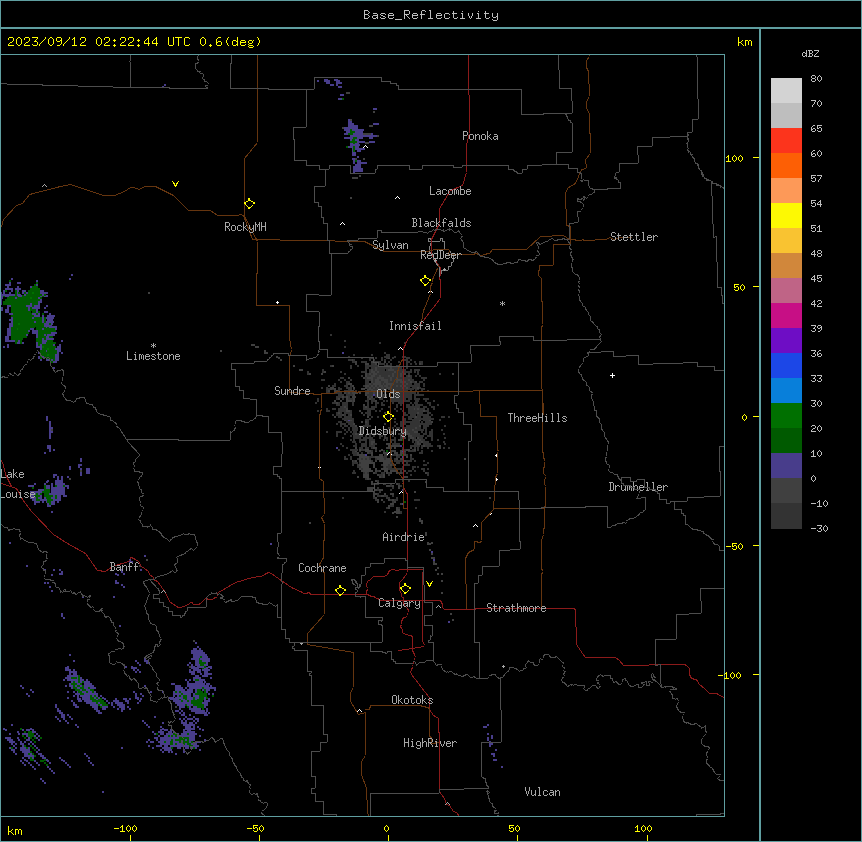Screen dimensions: 862x842
Task: Select the Lacombe town label
Action: tap(450, 191)
